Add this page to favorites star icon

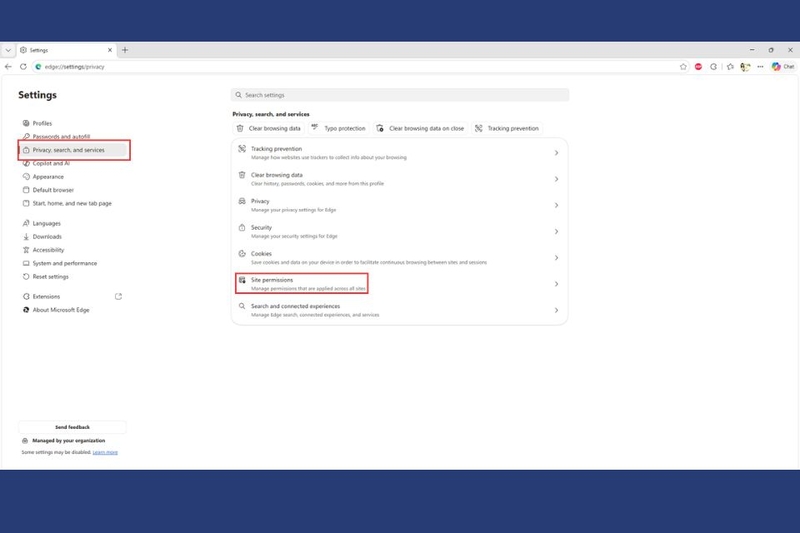[x=683, y=66]
